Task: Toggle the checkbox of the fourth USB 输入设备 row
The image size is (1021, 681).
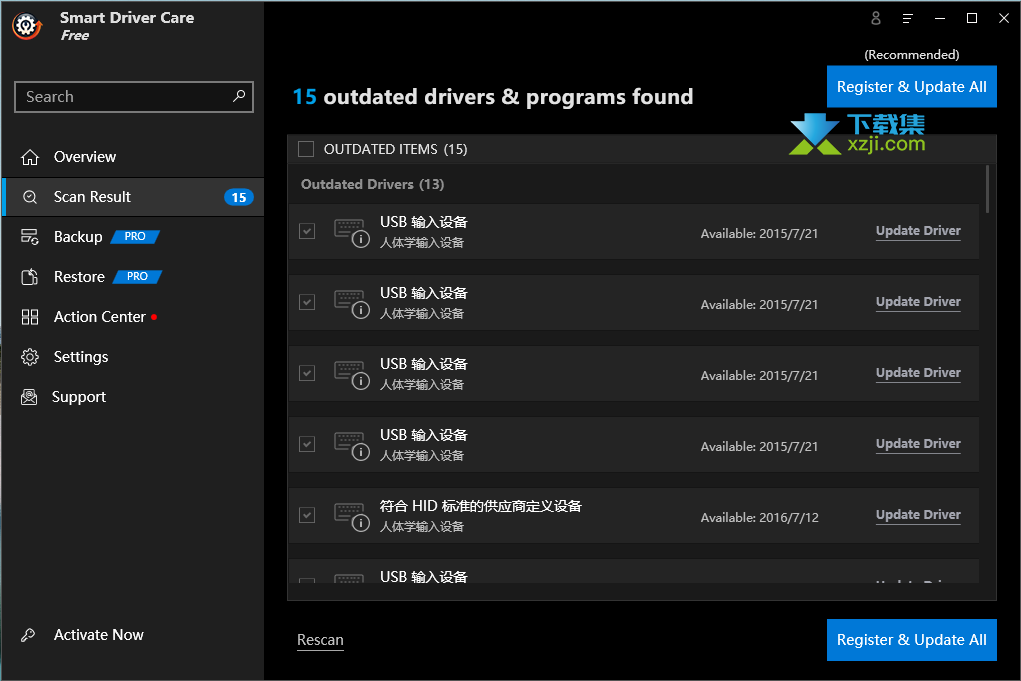Action: [x=307, y=444]
